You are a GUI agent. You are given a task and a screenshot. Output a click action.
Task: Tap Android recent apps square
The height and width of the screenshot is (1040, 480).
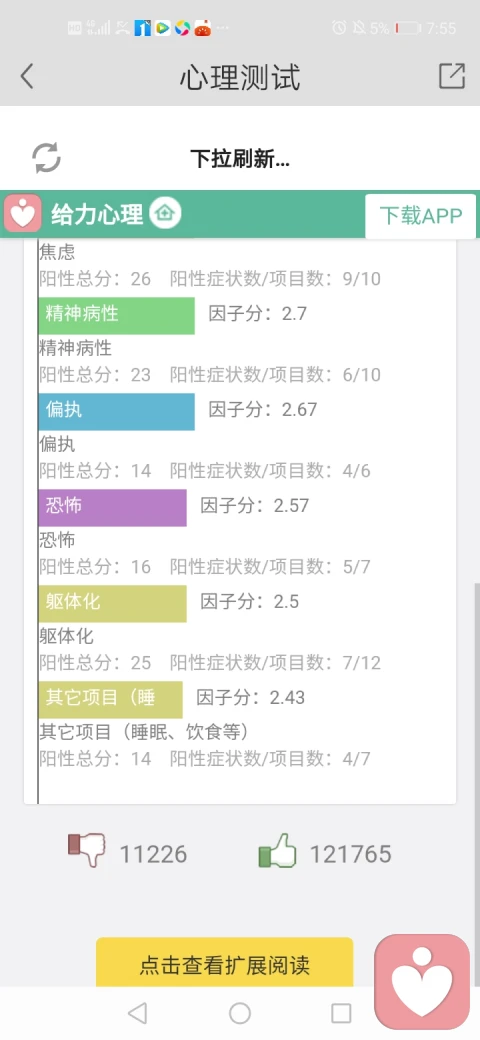click(x=341, y=1013)
